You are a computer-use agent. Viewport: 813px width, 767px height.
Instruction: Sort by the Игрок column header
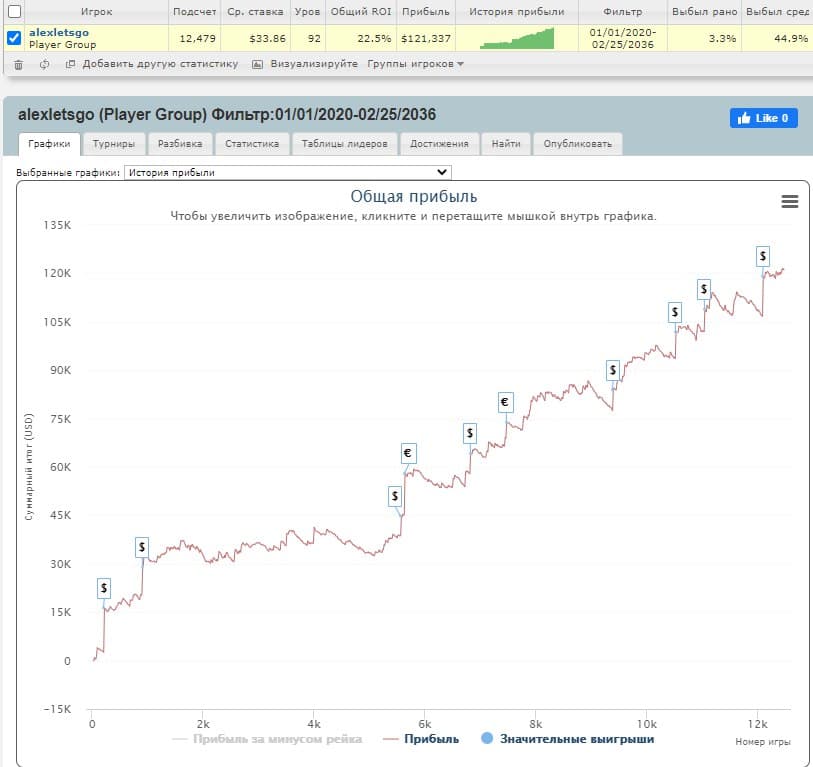[96, 11]
